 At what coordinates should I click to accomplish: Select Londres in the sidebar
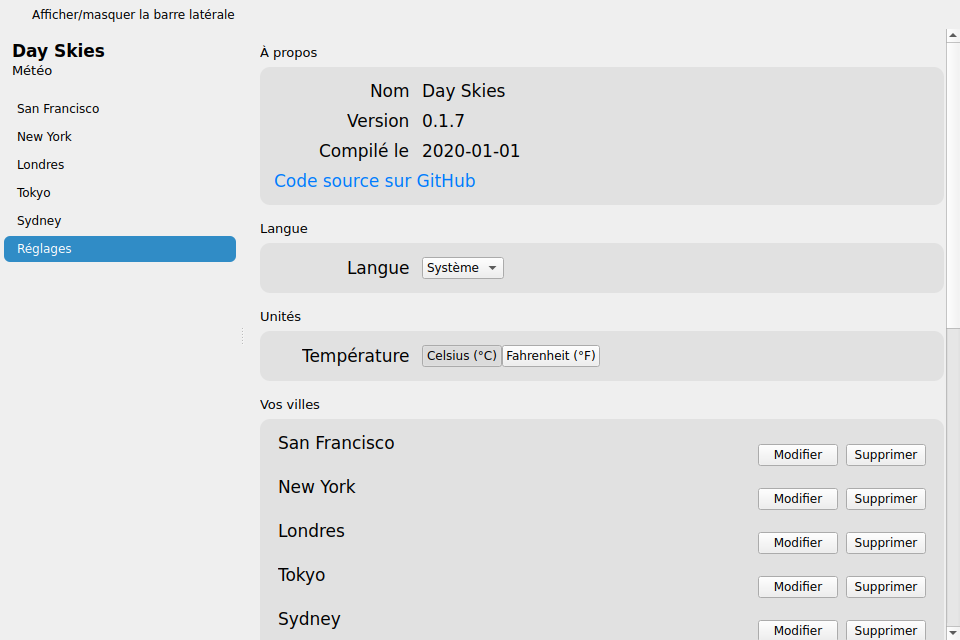[120, 165]
